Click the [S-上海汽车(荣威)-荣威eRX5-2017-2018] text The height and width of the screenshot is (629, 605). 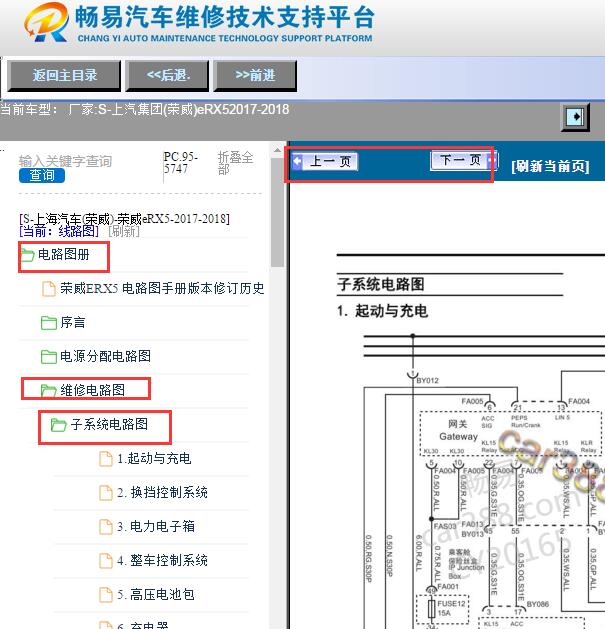(124, 219)
